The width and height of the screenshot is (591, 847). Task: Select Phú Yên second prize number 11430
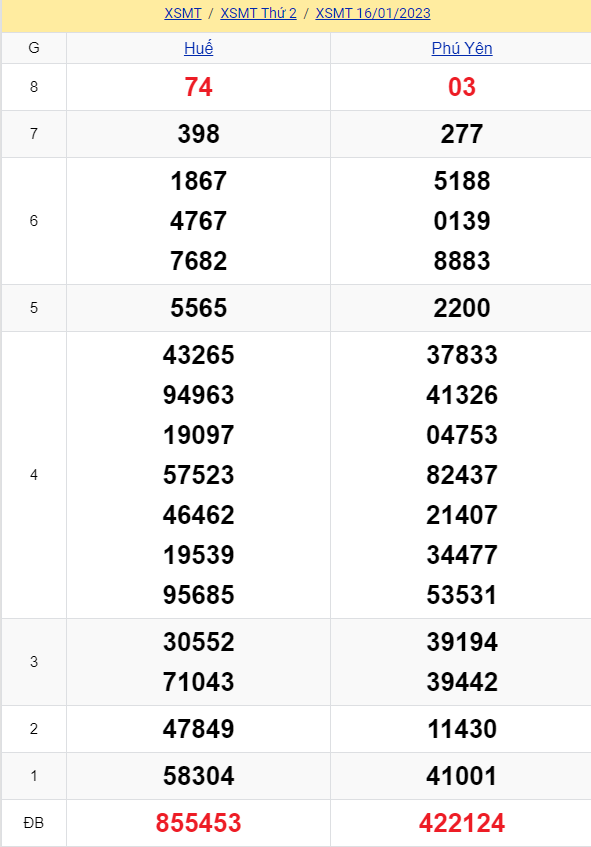point(462,729)
